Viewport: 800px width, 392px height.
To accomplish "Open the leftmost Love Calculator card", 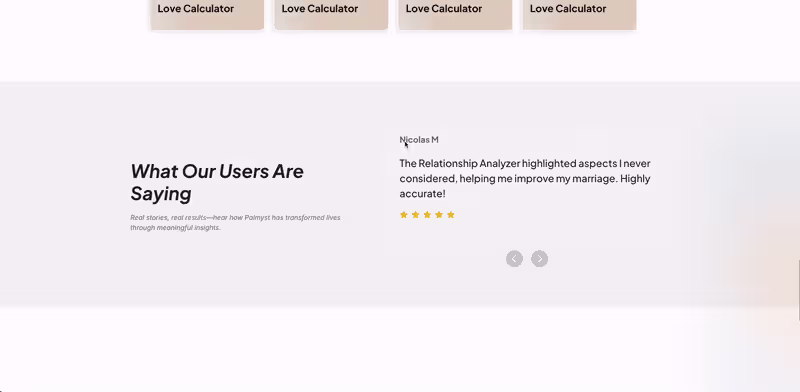I will click(207, 14).
